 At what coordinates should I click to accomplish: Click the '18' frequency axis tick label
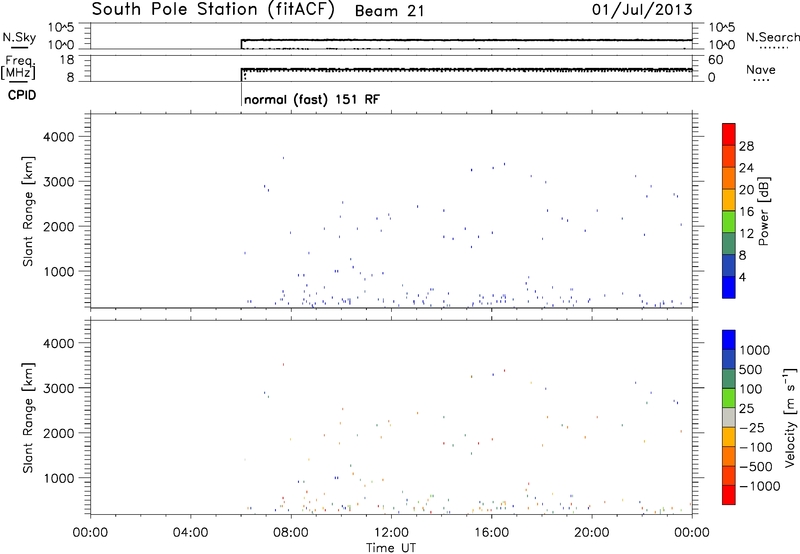point(68,60)
